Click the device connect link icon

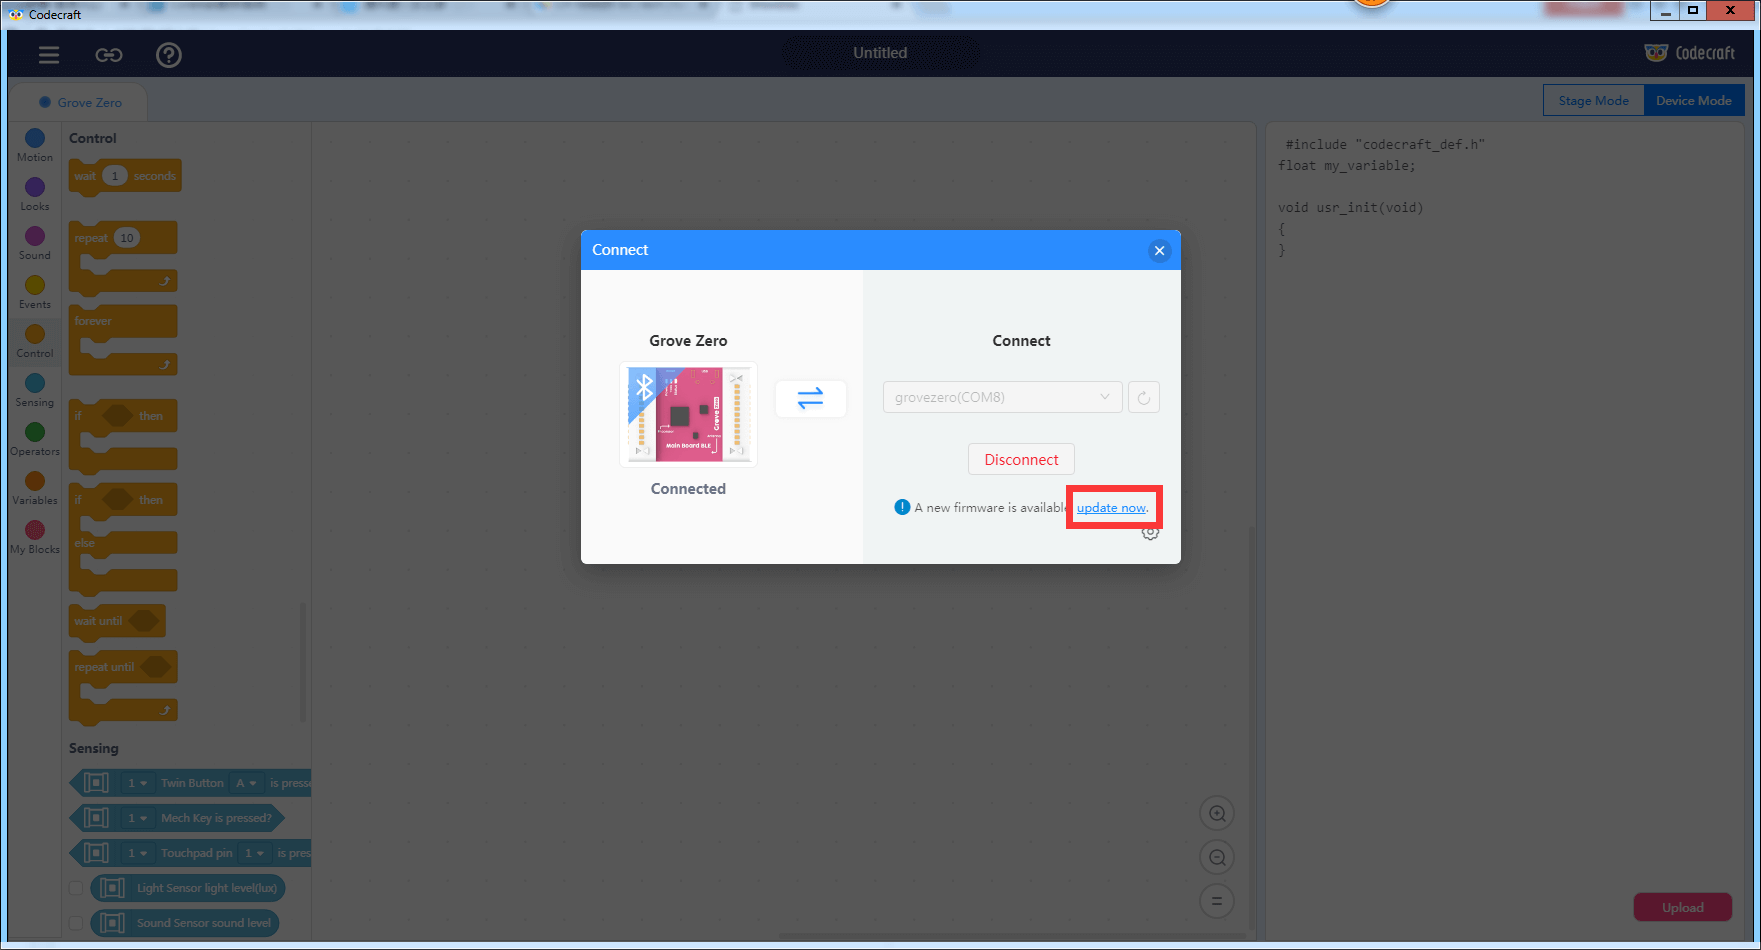point(109,55)
